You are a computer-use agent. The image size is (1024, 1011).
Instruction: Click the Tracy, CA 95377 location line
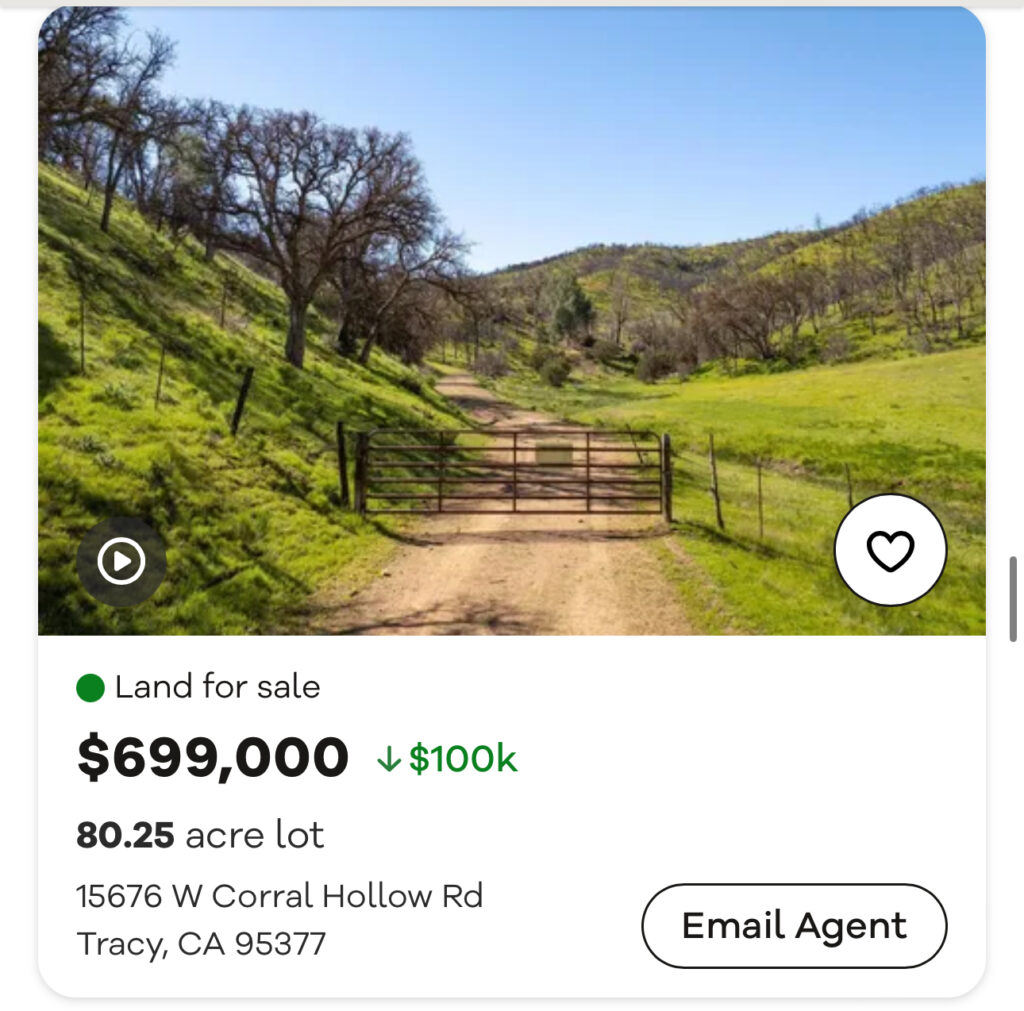tap(201, 943)
